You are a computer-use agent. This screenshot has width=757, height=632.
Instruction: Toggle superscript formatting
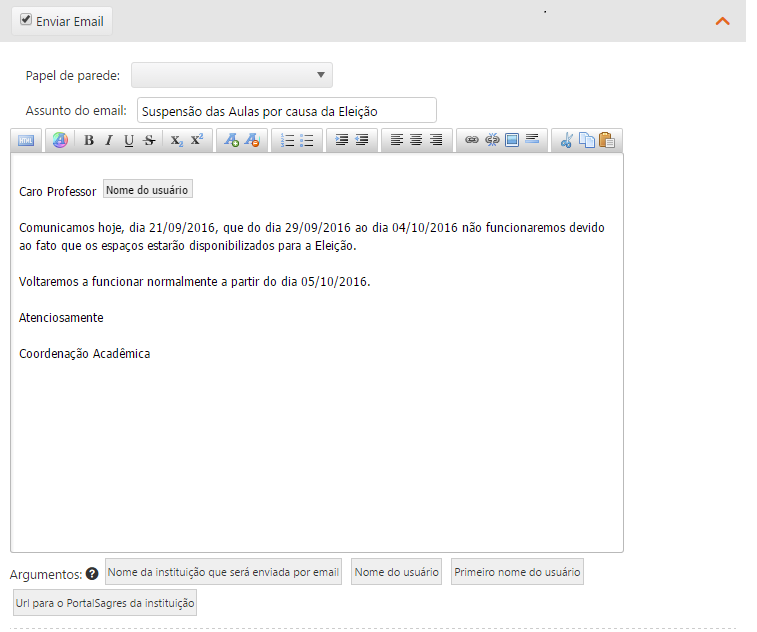tap(196, 141)
